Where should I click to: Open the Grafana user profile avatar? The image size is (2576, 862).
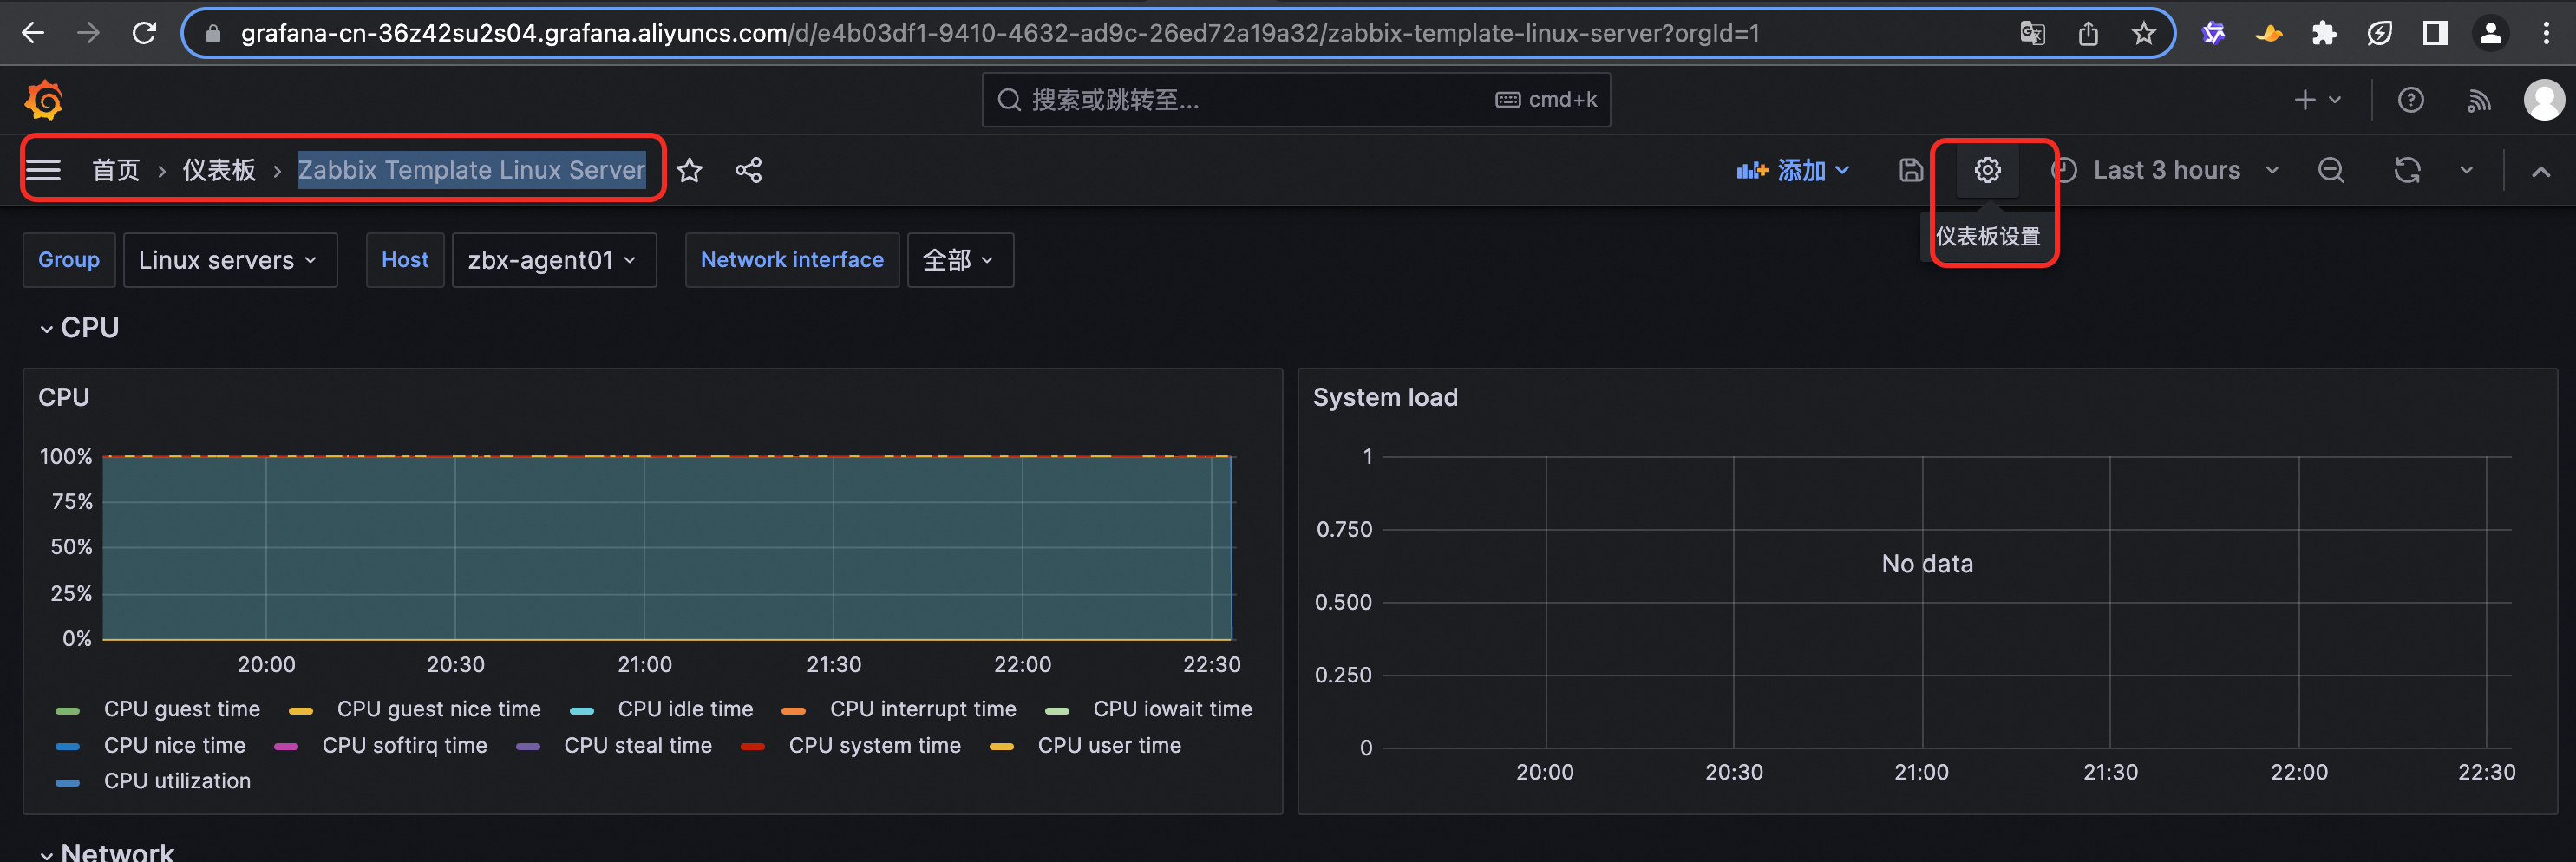(2544, 100)
